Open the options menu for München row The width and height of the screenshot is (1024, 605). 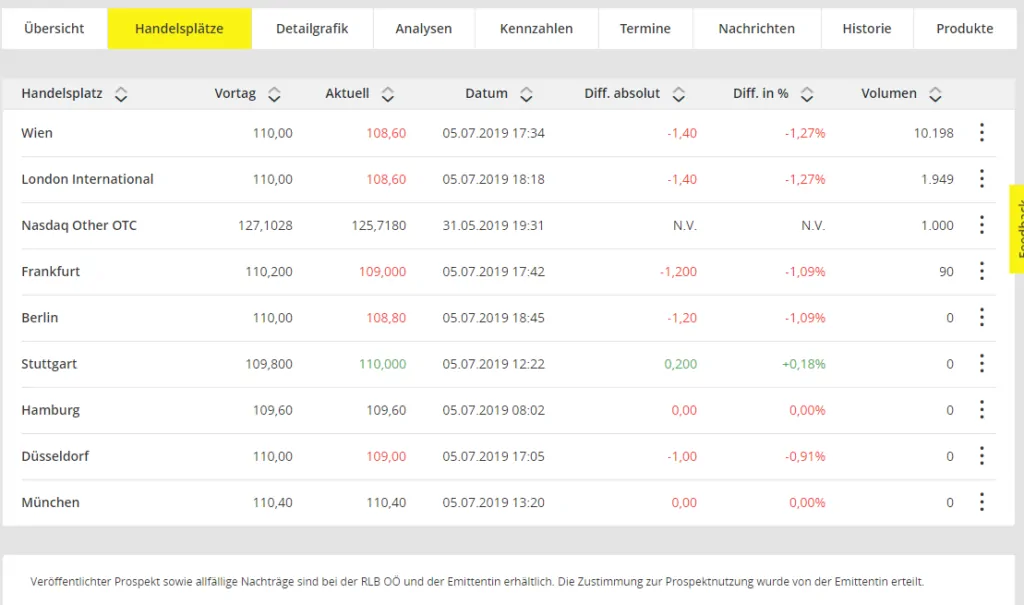tap(982, 502)
